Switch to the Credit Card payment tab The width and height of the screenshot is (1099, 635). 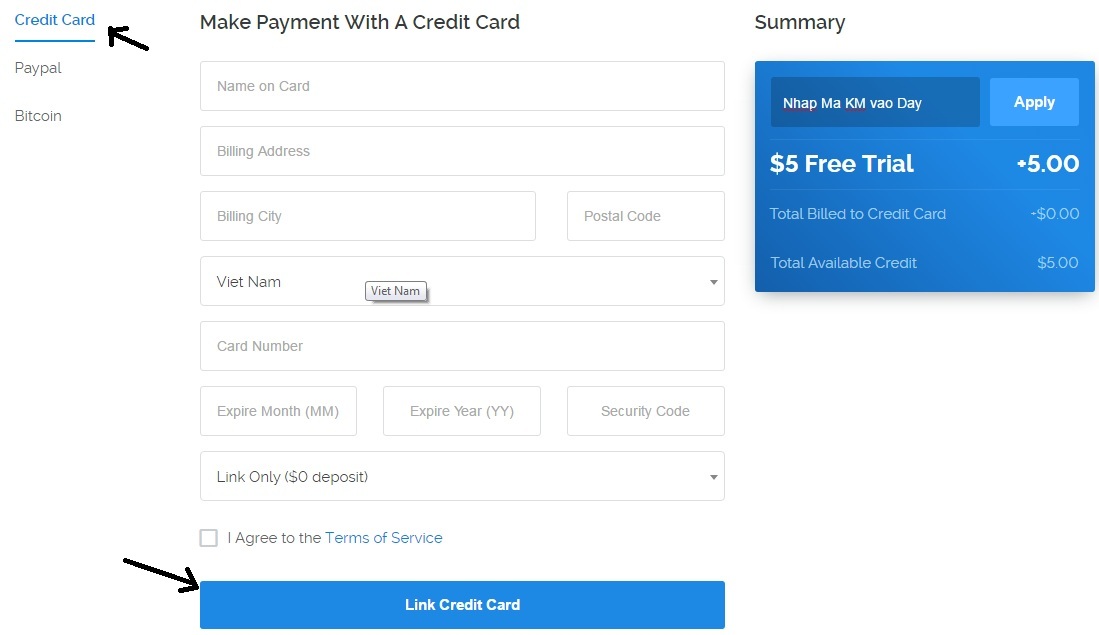55,20
